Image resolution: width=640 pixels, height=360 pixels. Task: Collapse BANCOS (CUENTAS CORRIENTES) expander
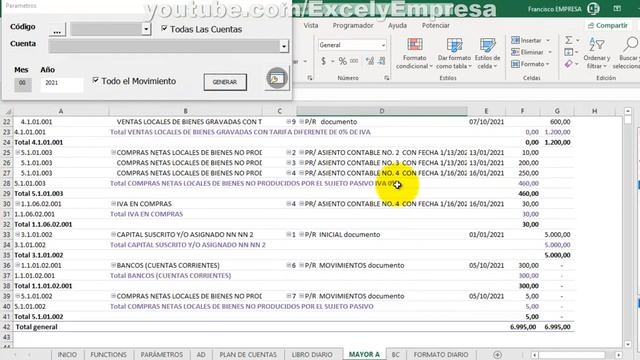coord(113,265)
